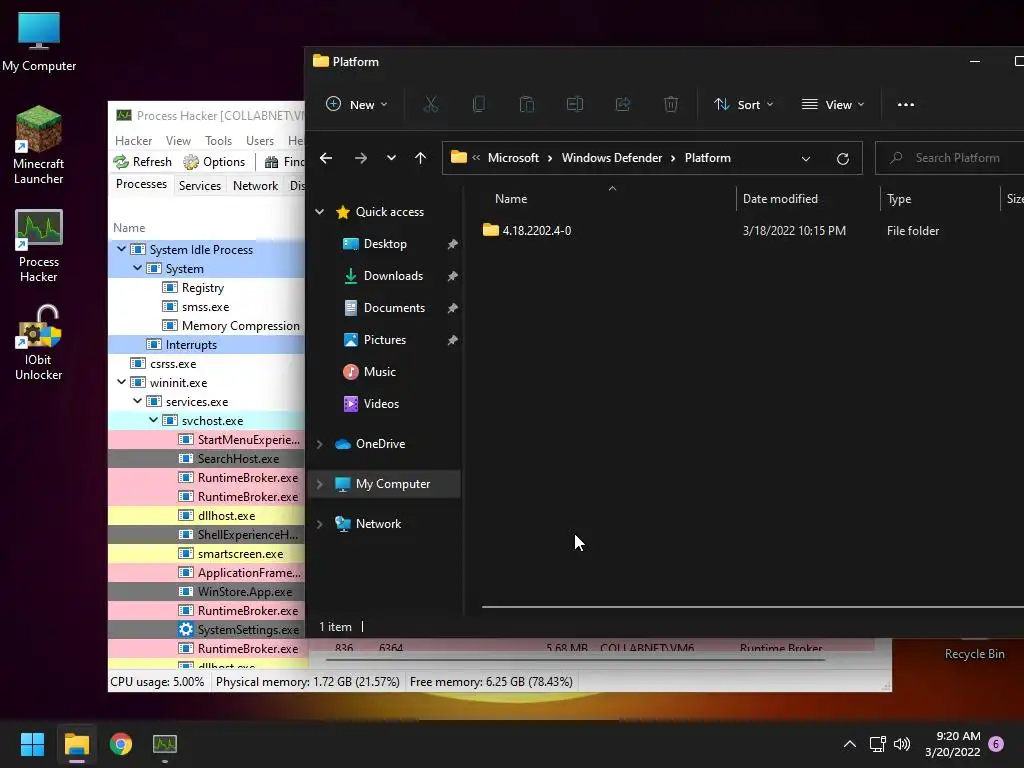Click the Copy icon in Explorer toolbar
The width and height of the screenshot is (1024, 768).
pos(479,104)
